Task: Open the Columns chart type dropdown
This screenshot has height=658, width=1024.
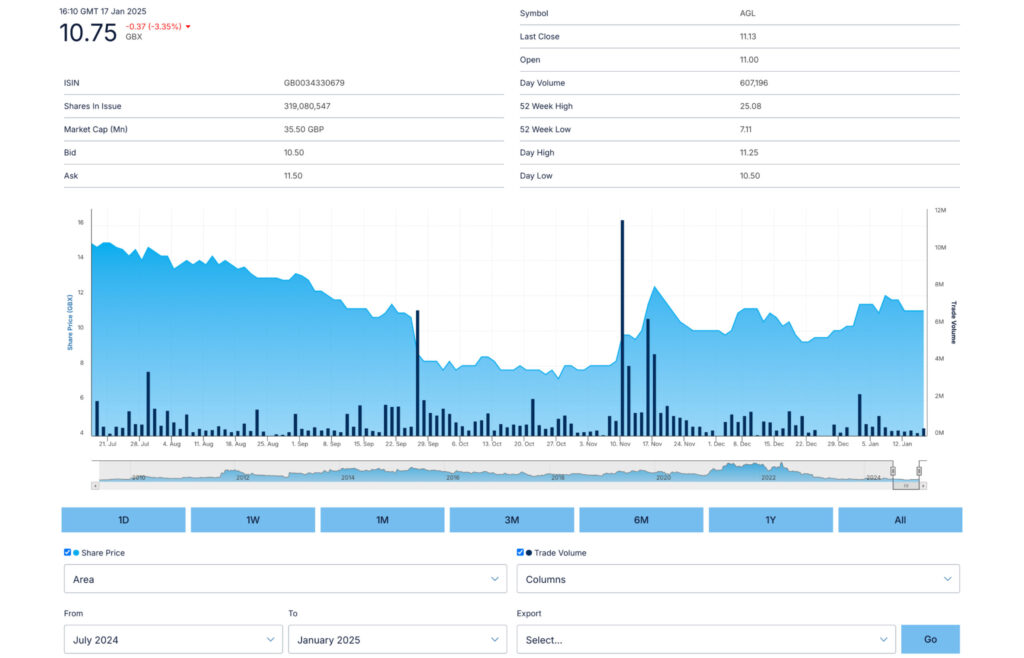Action: (738, 579)
